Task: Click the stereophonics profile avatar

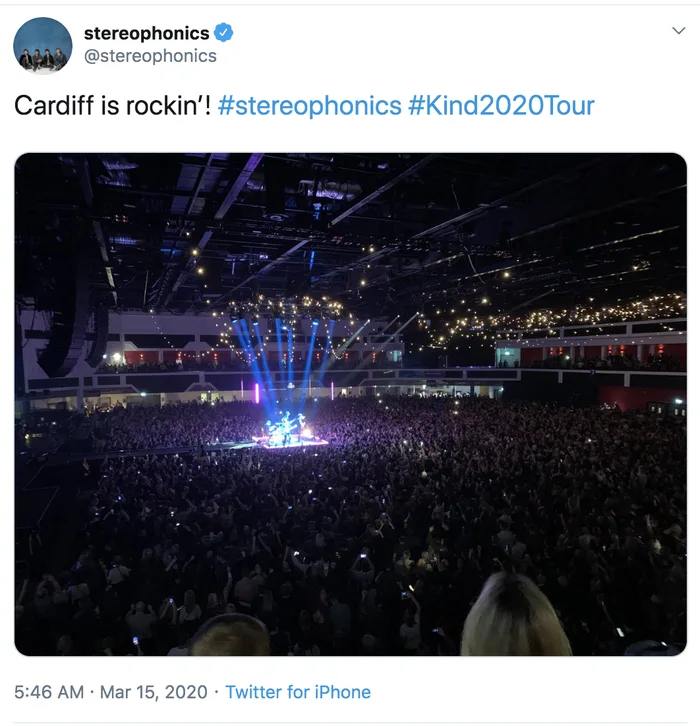Action: coord(43,46)
